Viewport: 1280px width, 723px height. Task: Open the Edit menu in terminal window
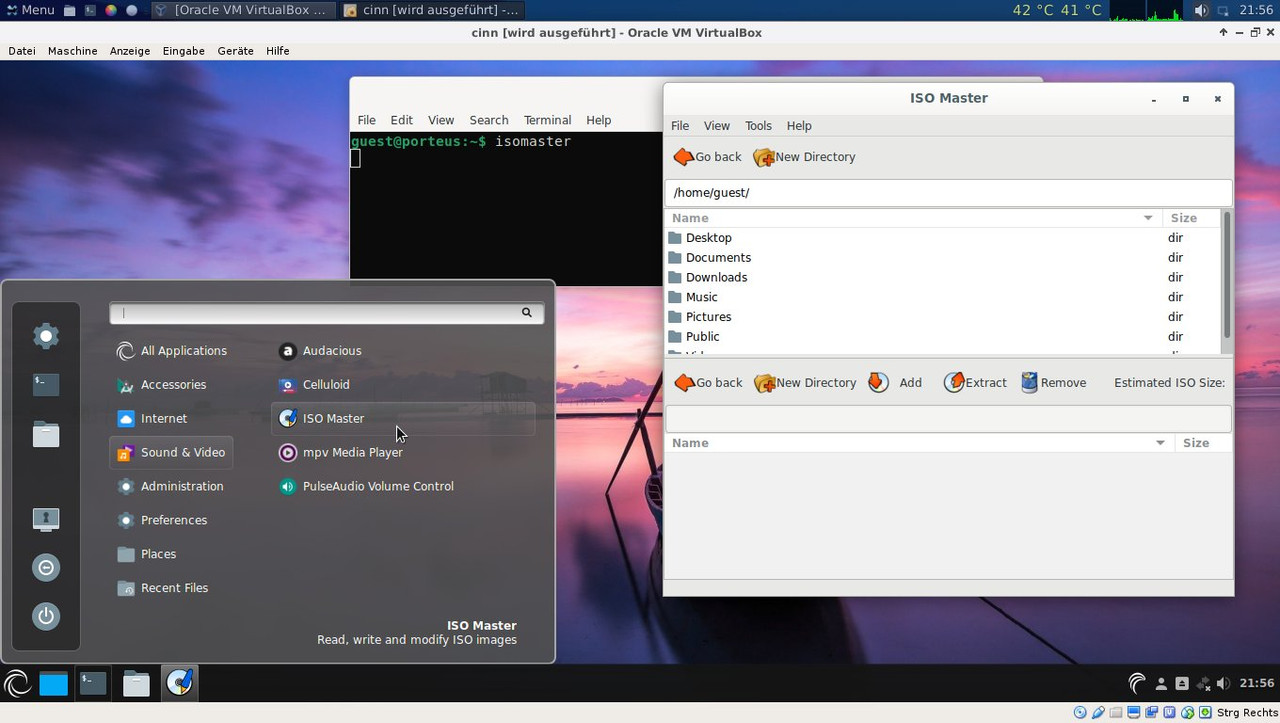pyautogui.click(x=402, y=120)
